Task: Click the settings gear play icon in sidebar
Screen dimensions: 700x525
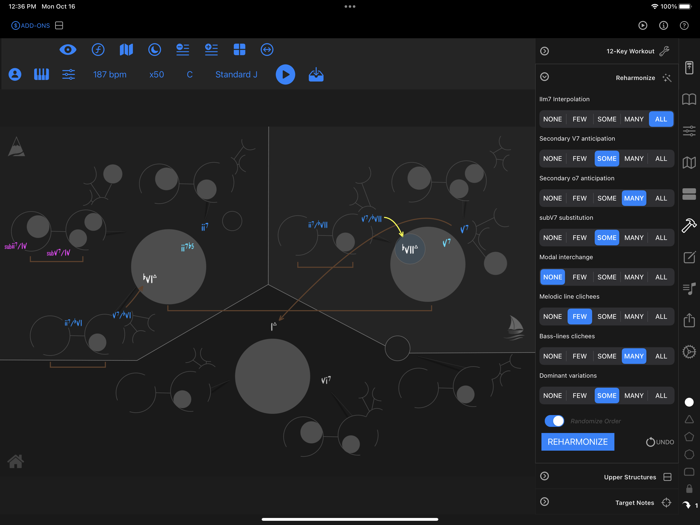Action: click(689, 352)
